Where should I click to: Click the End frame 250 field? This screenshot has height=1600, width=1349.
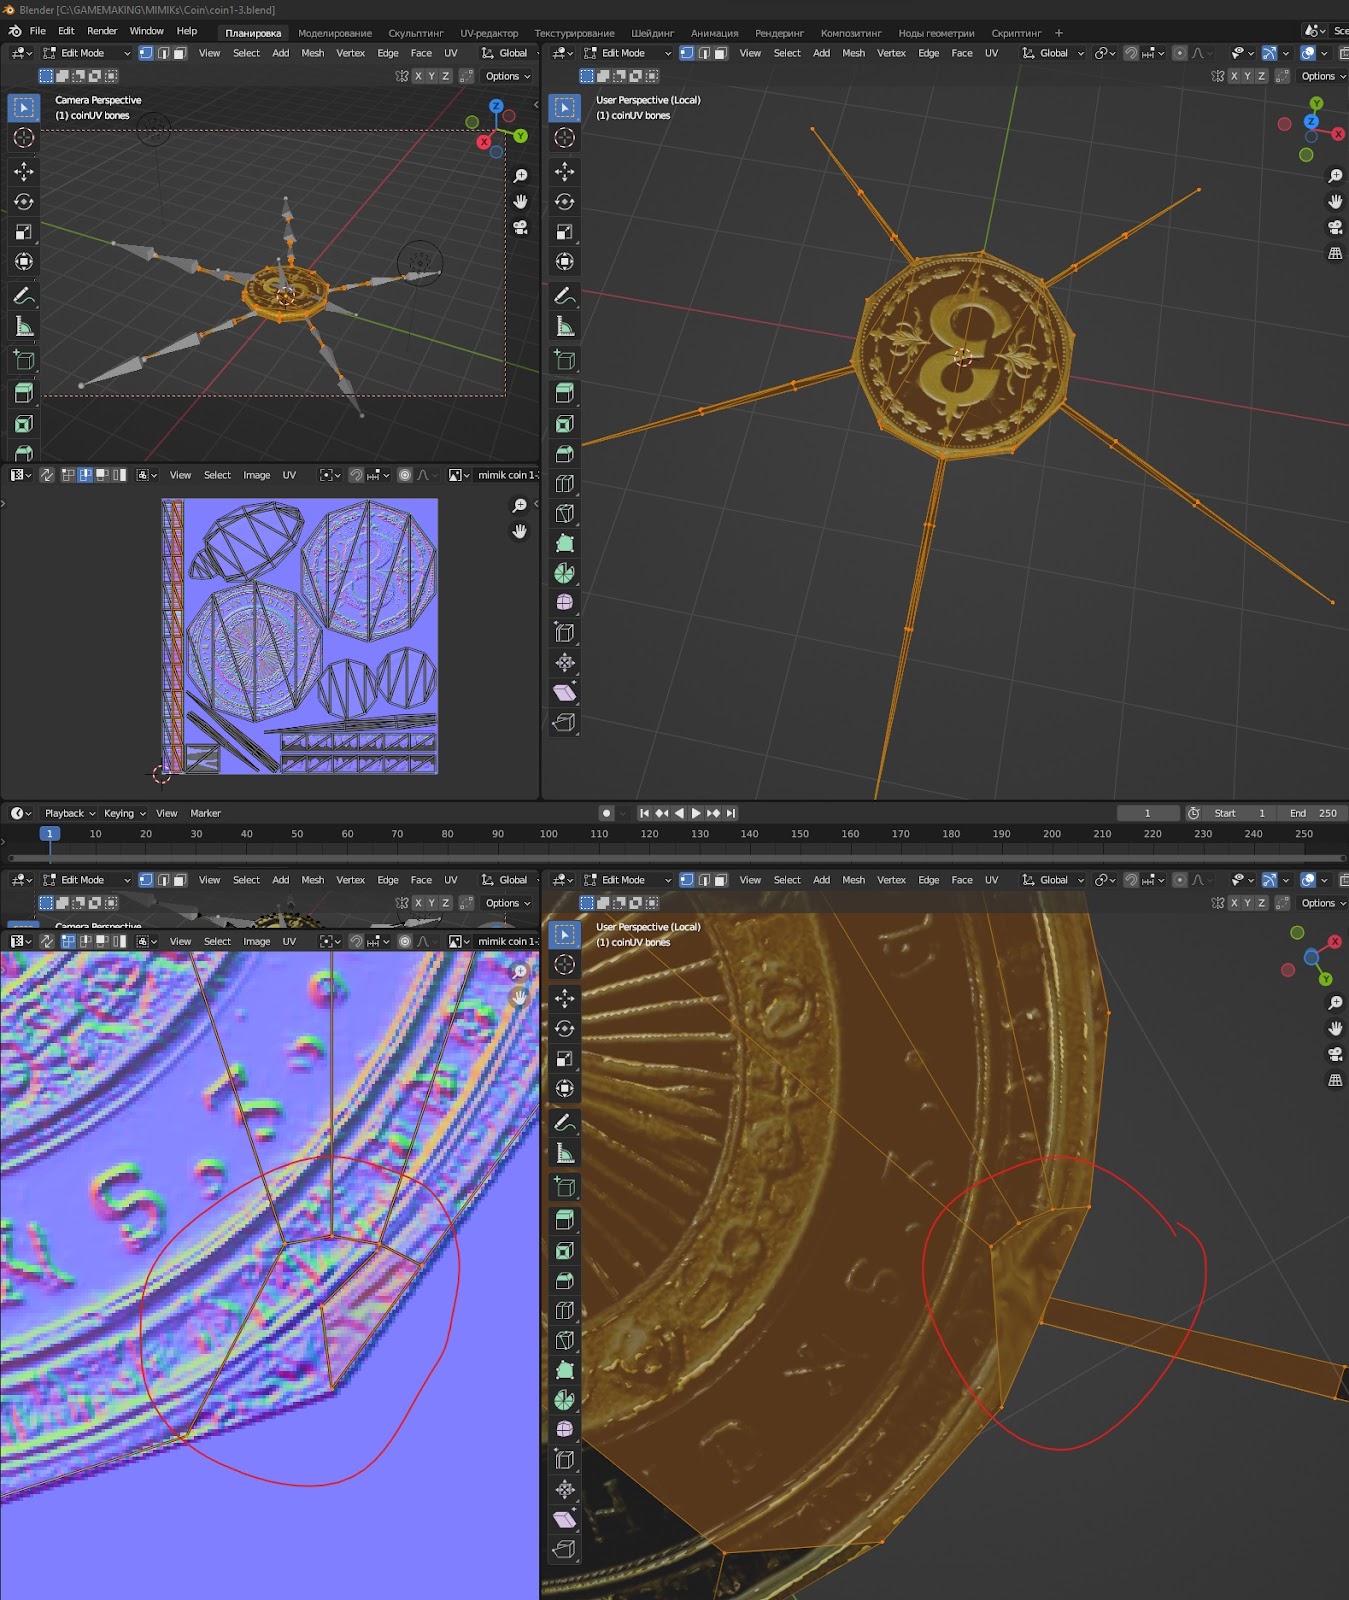tap(1313, 813)
